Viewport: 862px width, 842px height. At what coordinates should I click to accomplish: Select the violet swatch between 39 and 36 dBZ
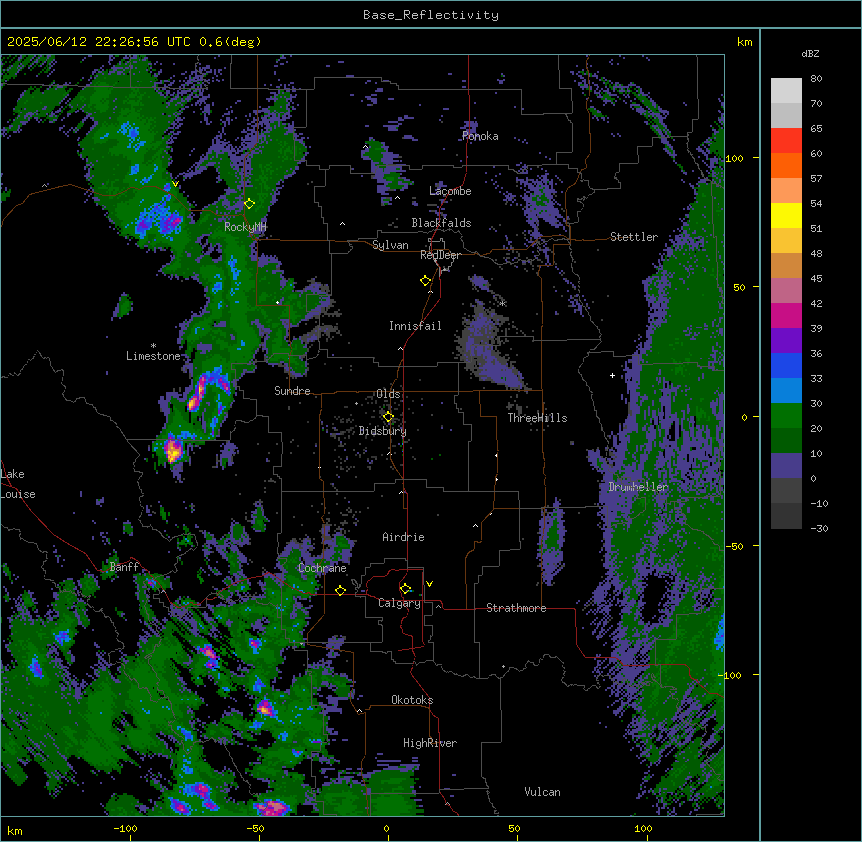click(786, 341)
